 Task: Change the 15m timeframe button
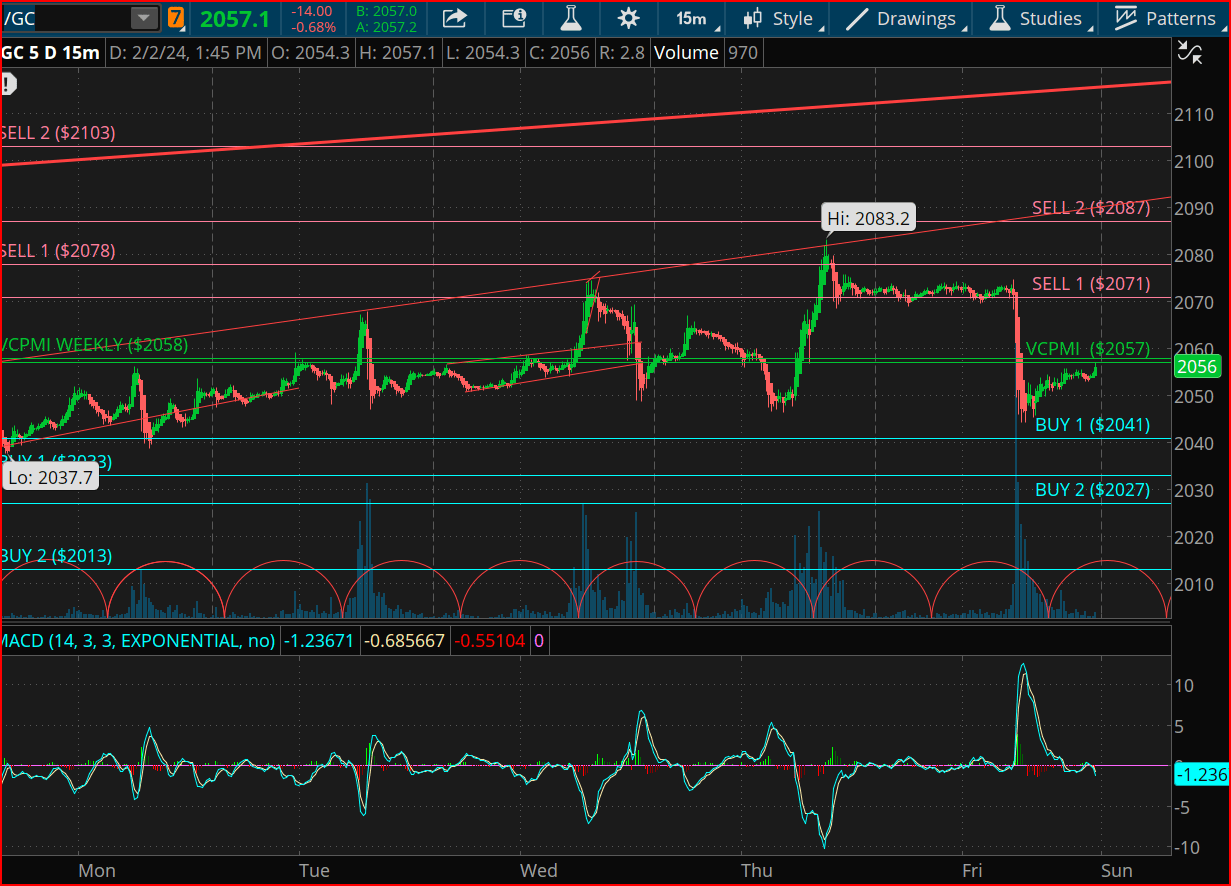[690, 18]
